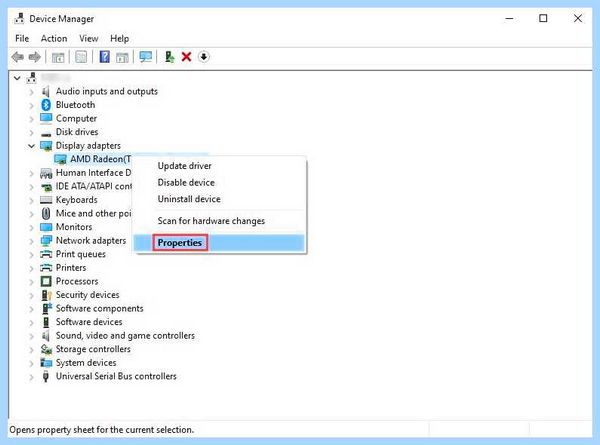
Task: Select the Security devices tree item
Action: [88, 295]
